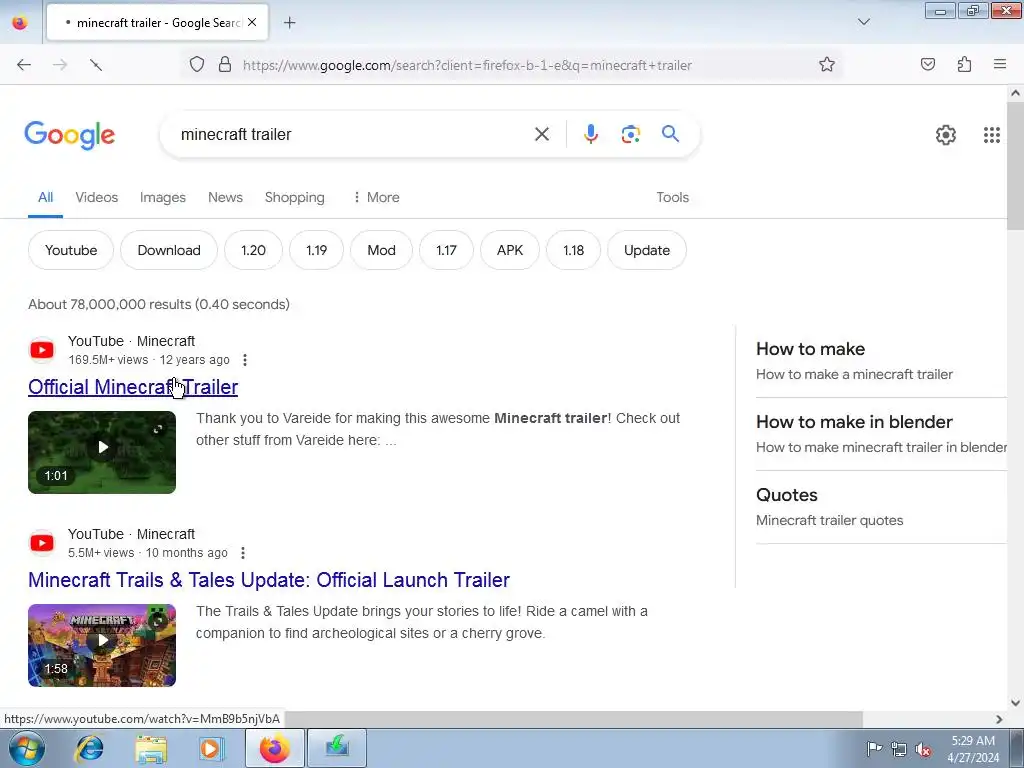This screenshot has width=1024, height=768.
Task: Switch to the News tab
Action: (x=225, y=197)
